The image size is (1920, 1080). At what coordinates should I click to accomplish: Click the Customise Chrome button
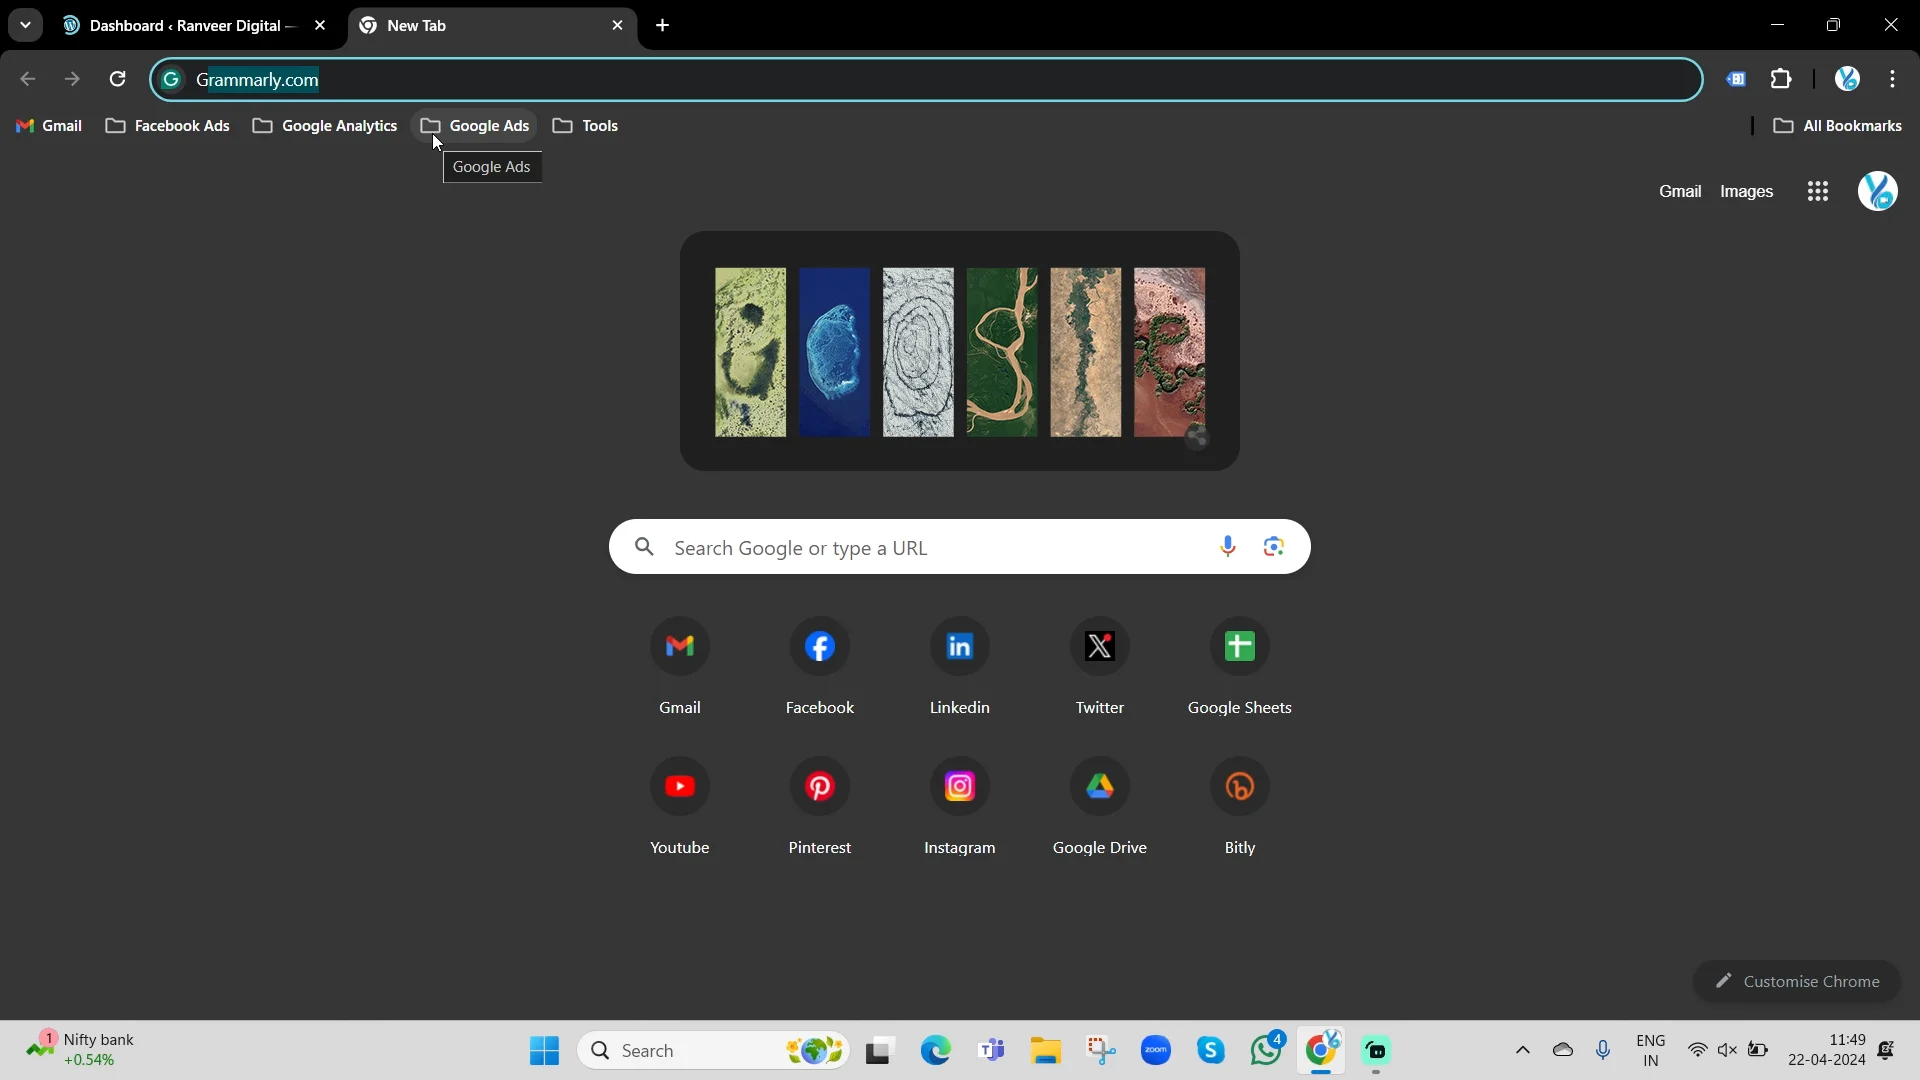[x=1797, y=981]
